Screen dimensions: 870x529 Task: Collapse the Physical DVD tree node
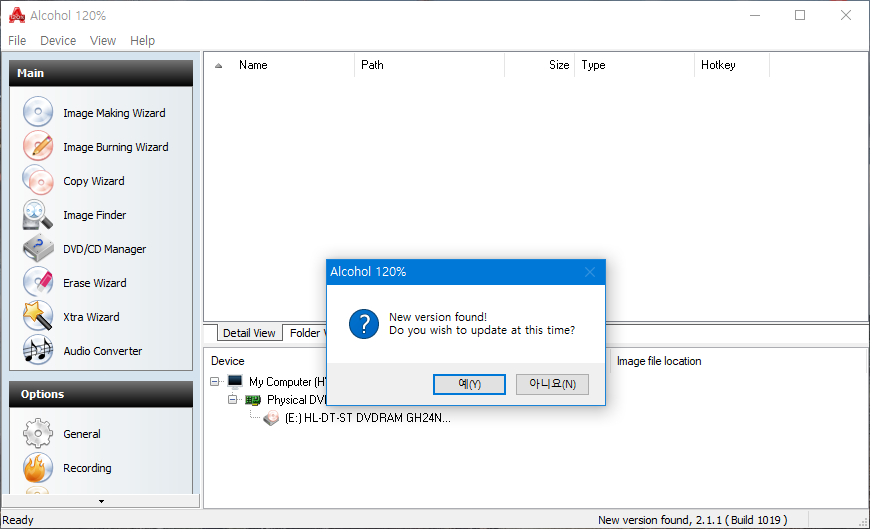(x=232, y=399)
